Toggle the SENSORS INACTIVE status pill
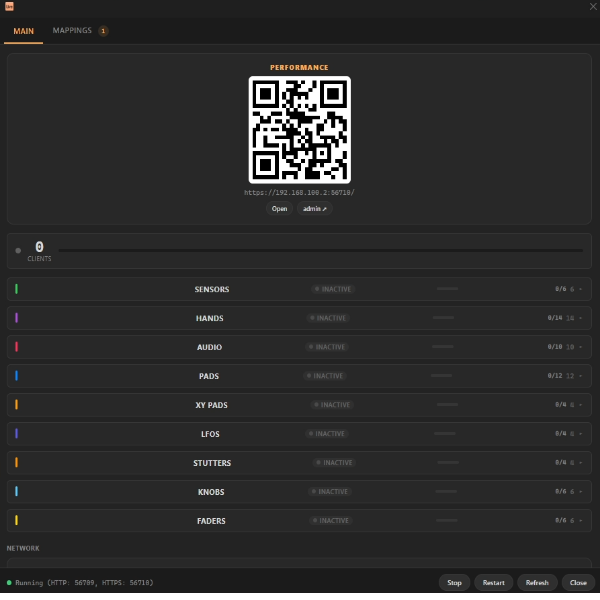 click(x=333, y=289)
